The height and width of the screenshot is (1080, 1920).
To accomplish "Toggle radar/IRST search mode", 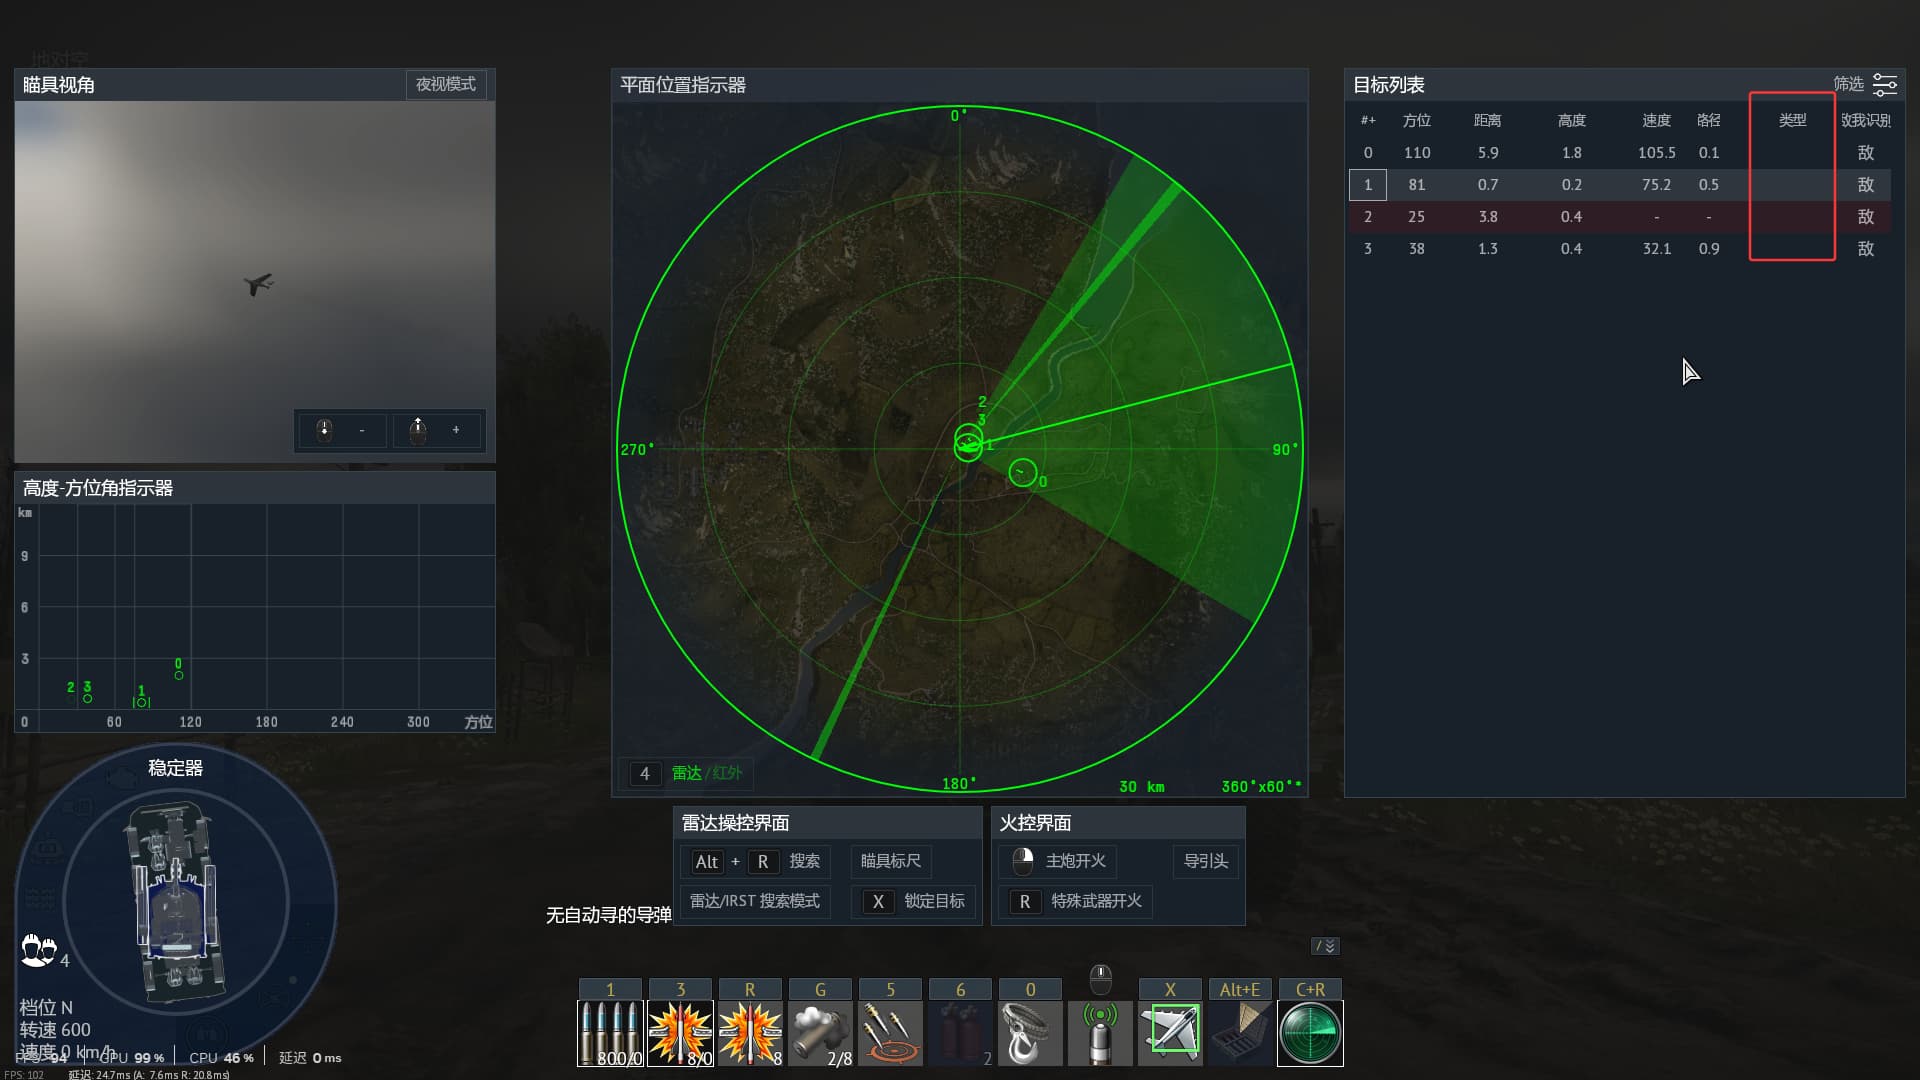I will pos(755,901).
